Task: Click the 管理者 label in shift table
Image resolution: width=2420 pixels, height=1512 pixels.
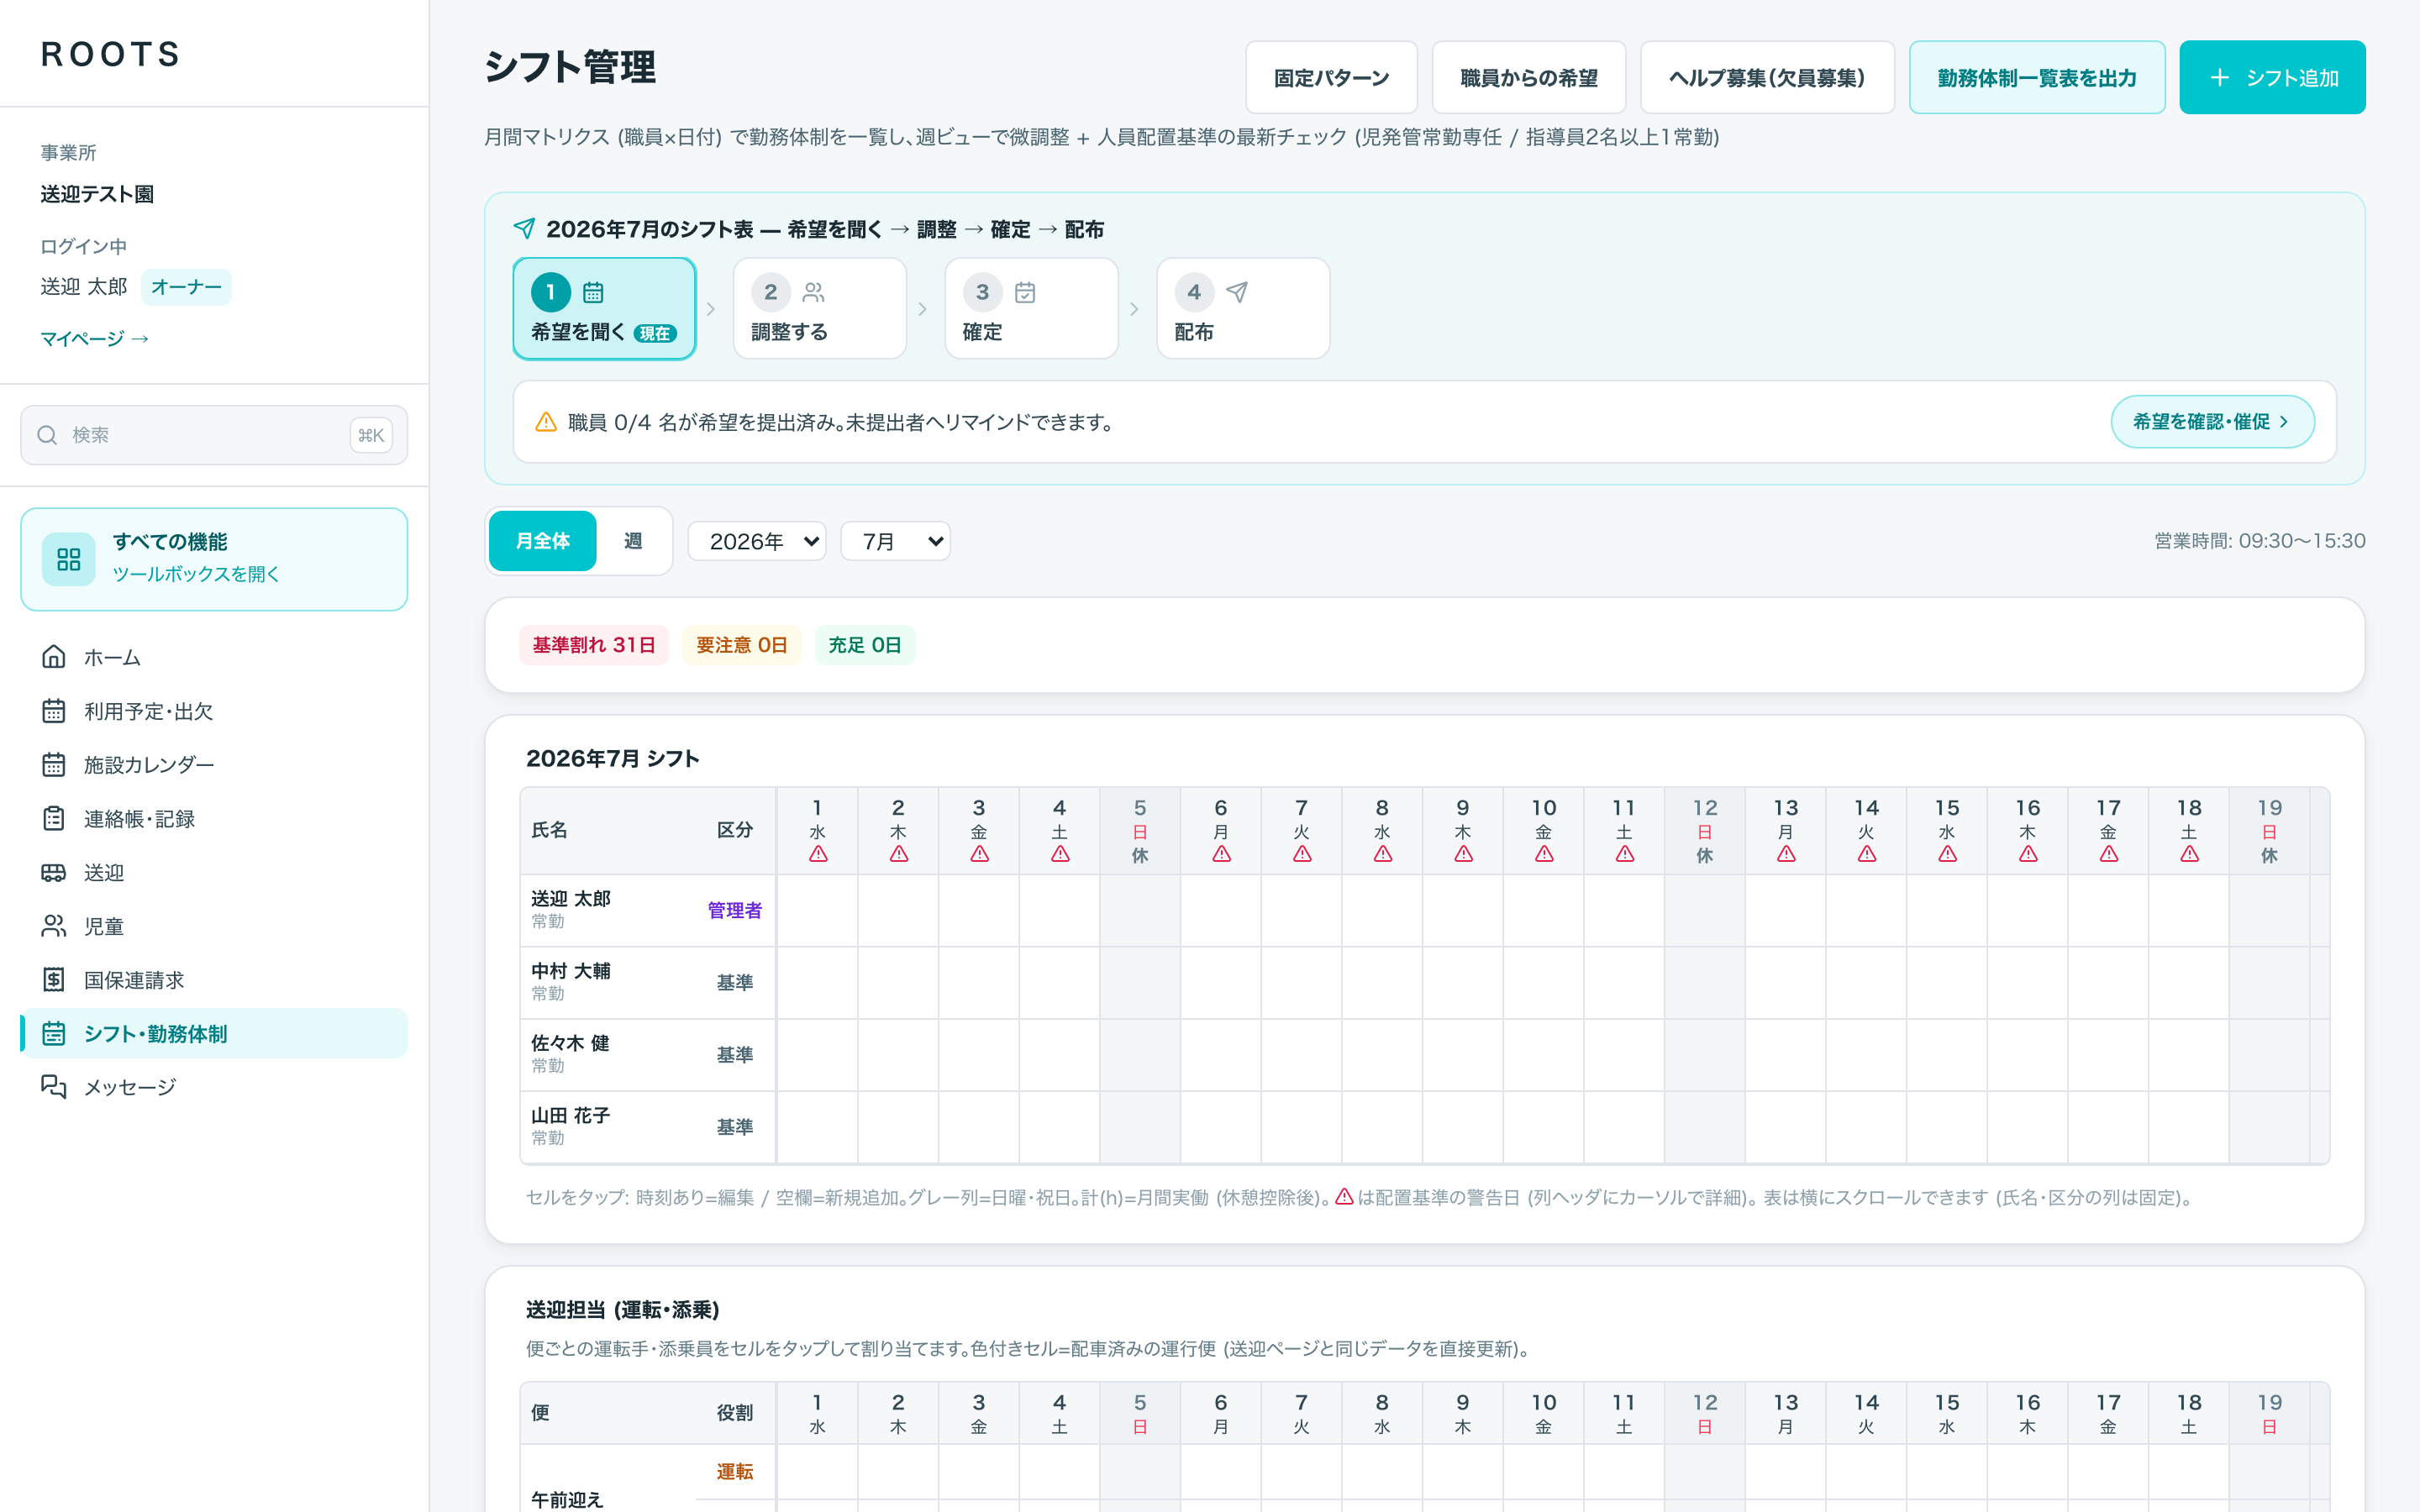Action: tap(734, 910)
